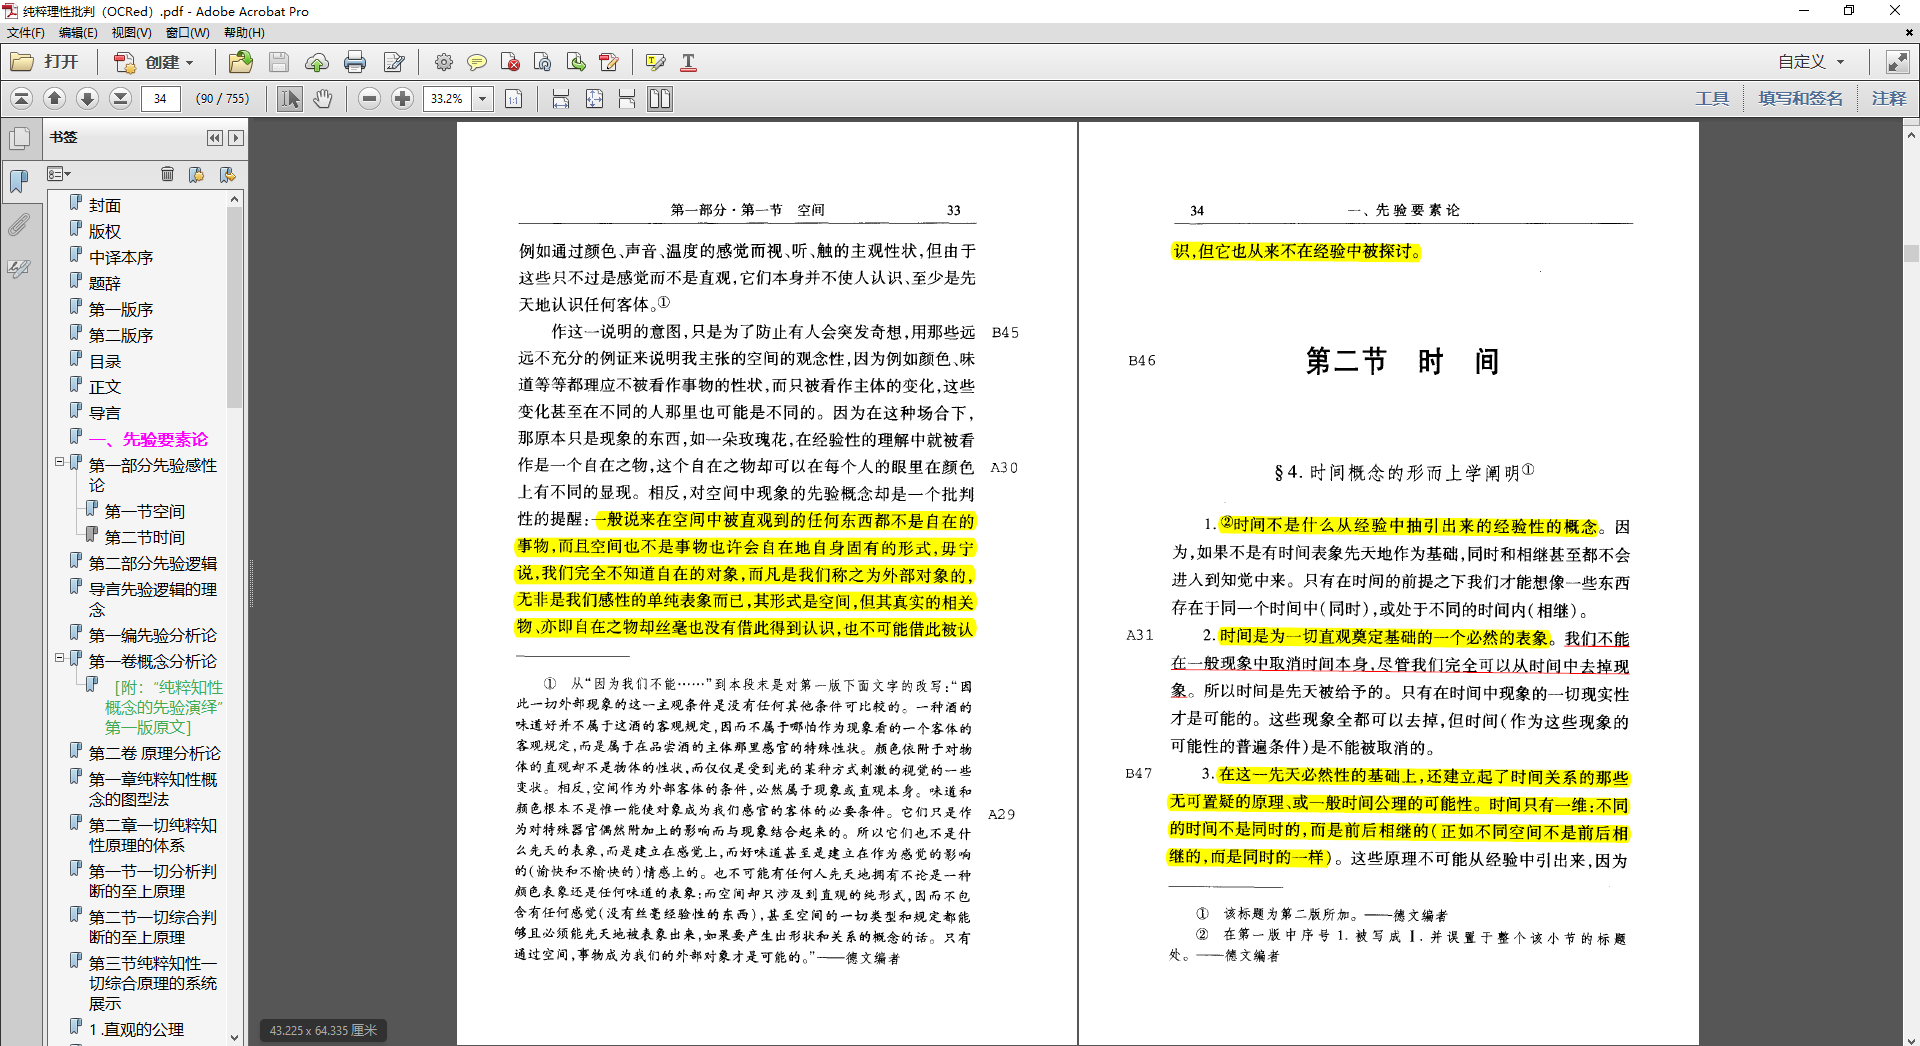
Task: Open the 注释 pane tab
Action: point(1888,98)
